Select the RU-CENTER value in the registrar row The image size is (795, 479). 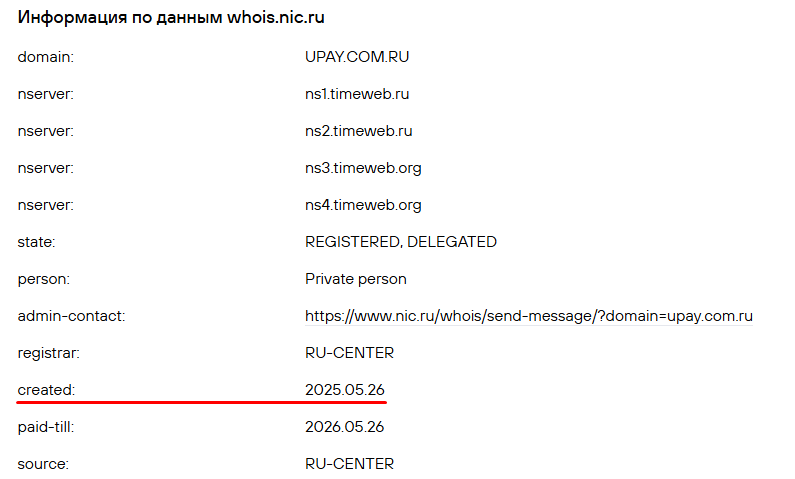pos(349,353)
